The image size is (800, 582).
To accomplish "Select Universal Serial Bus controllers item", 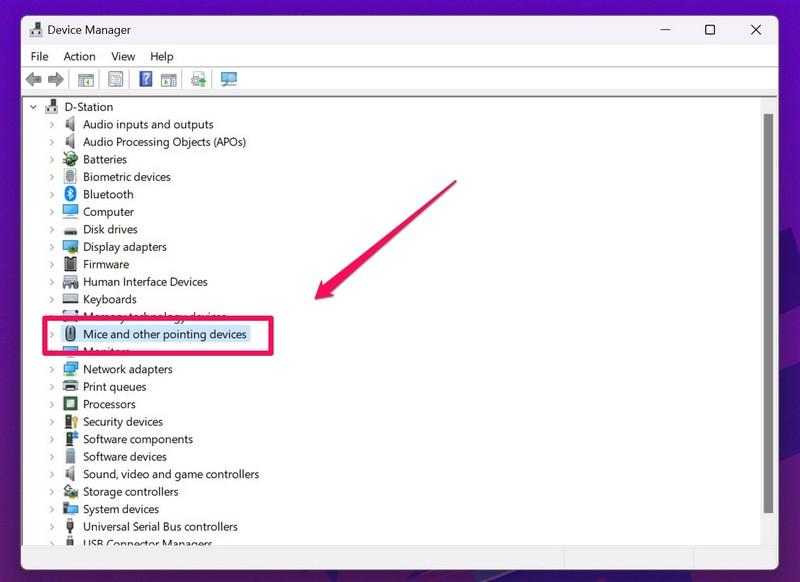I will point(160,527).
